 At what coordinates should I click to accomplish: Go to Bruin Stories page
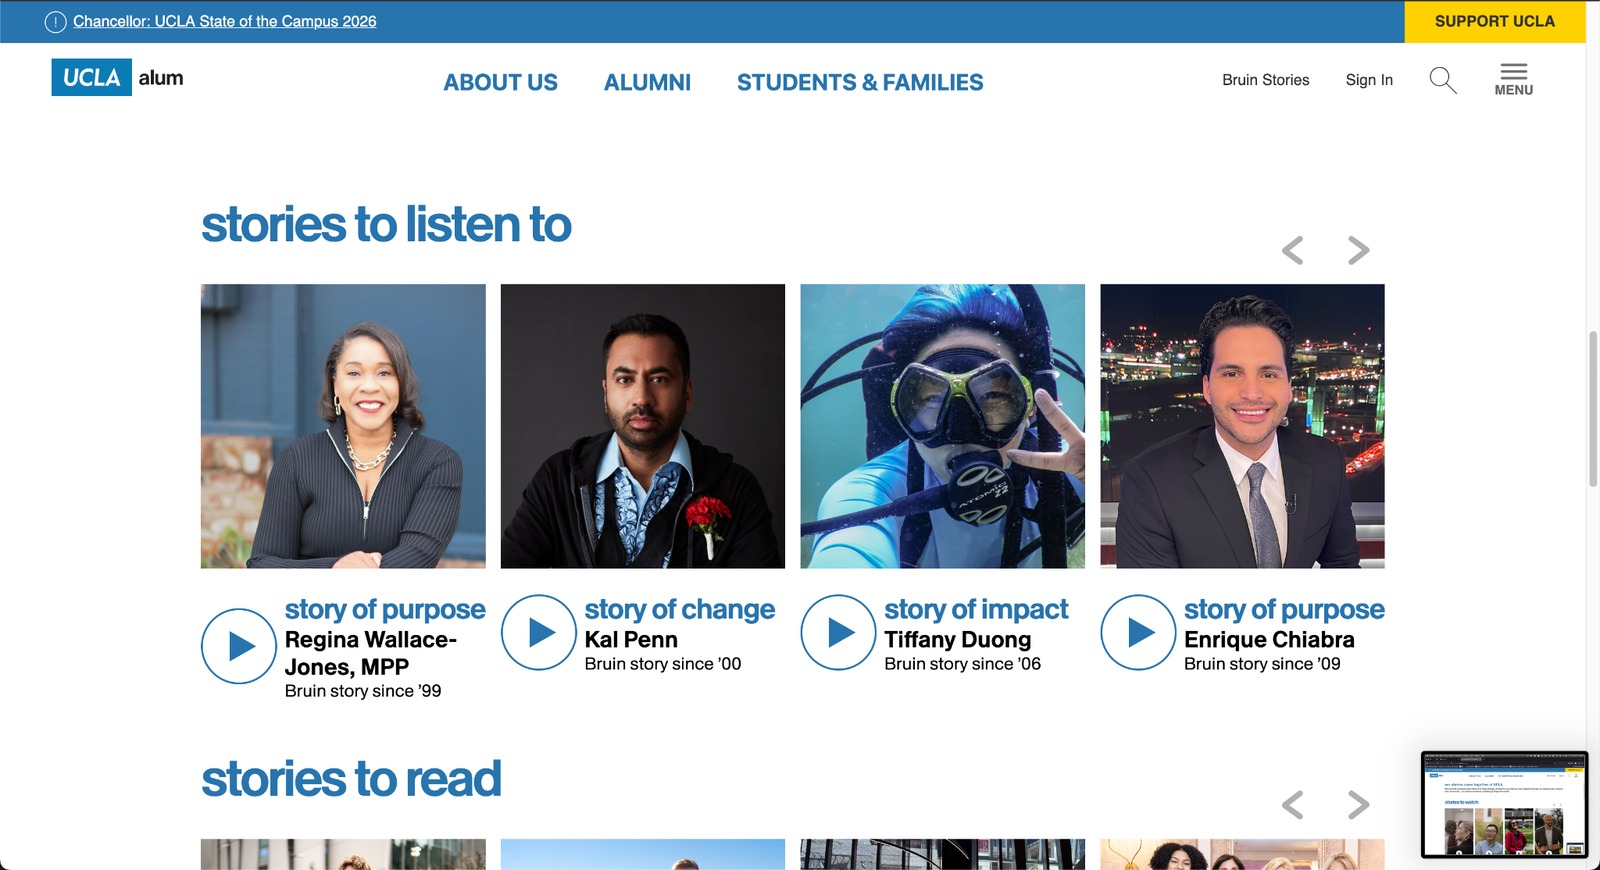click(x=1265, y=80)
